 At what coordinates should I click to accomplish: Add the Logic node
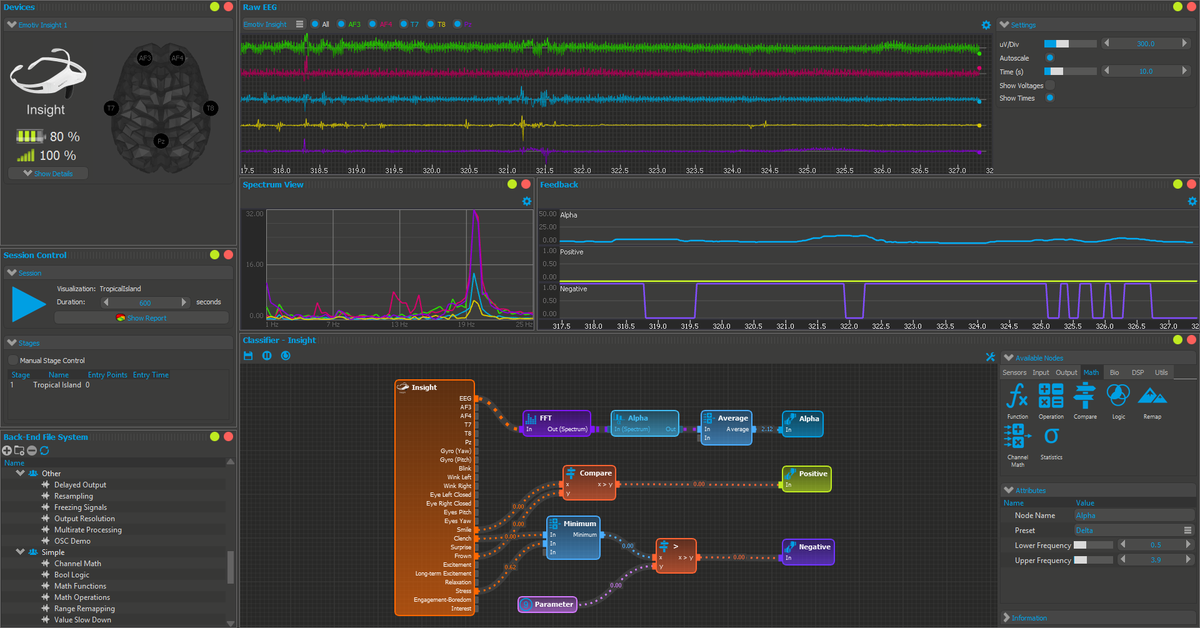(1118, 401)
